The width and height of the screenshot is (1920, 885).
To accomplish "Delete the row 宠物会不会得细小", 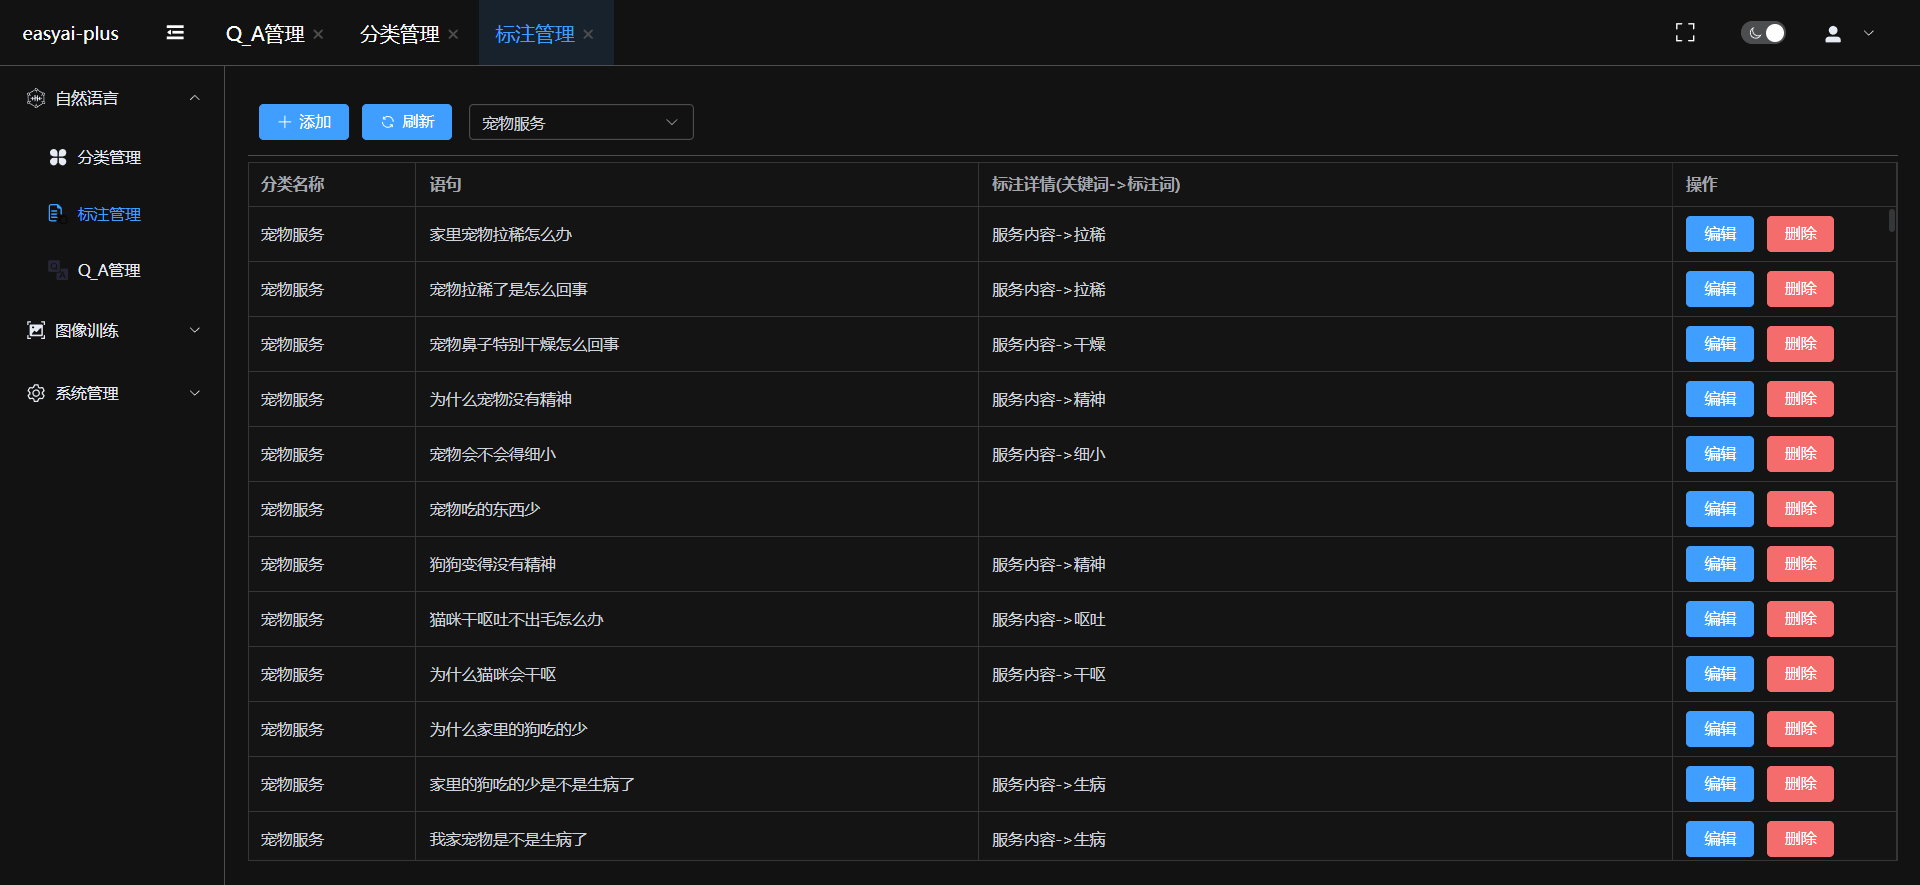I will pos(1800,454).
